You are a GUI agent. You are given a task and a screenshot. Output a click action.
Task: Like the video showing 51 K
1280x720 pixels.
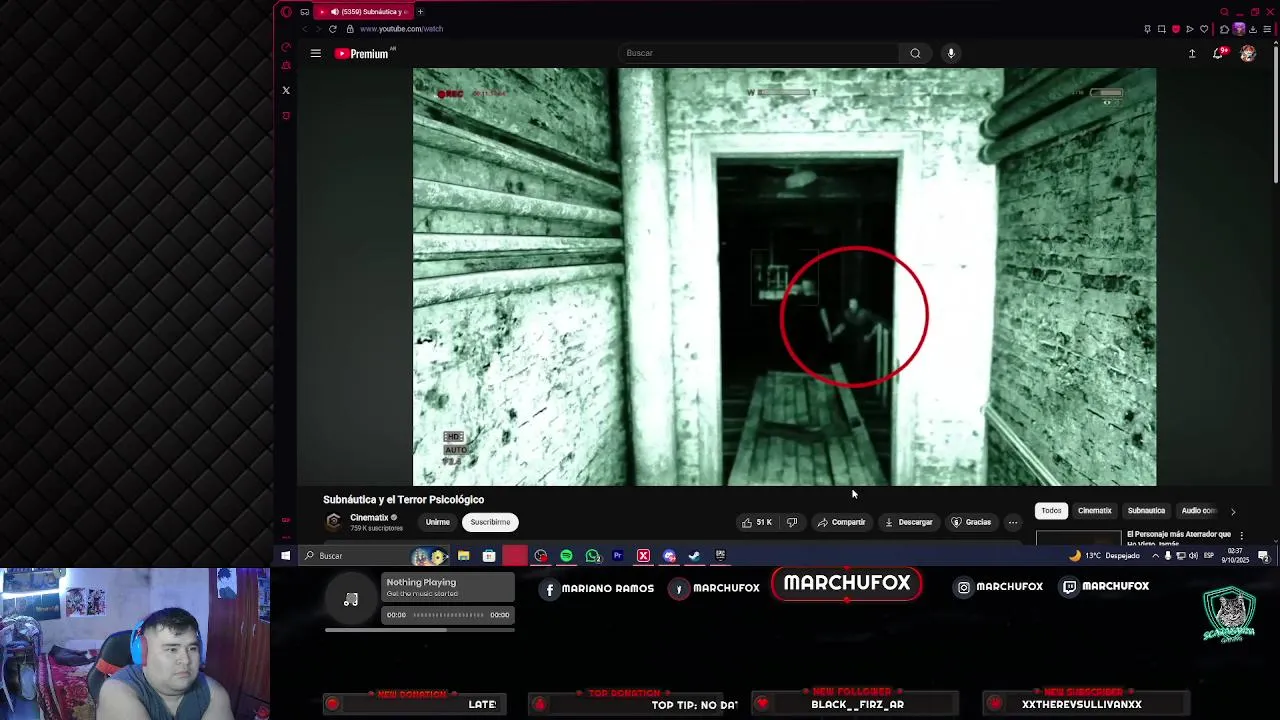point(756,522)
